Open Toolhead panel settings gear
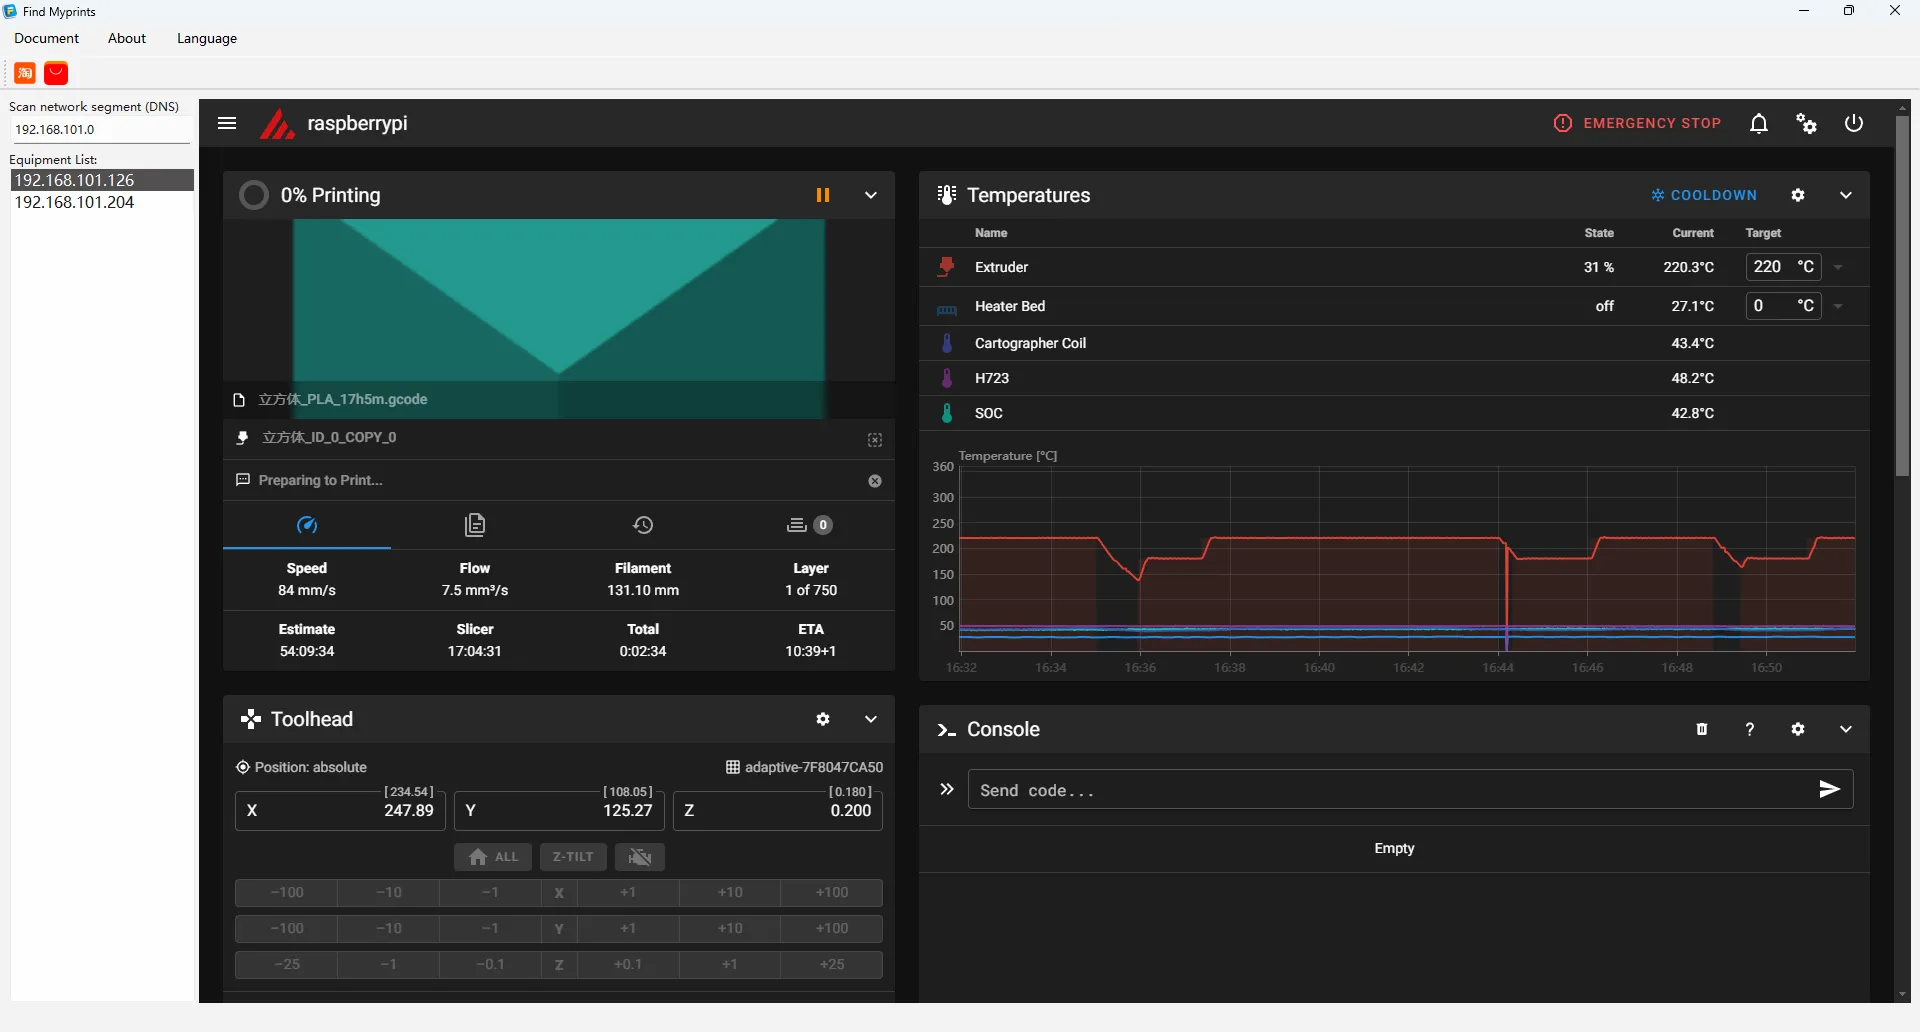This screenshot has width=1920, height=1032. pyautogui.click(x=822, y=719)
